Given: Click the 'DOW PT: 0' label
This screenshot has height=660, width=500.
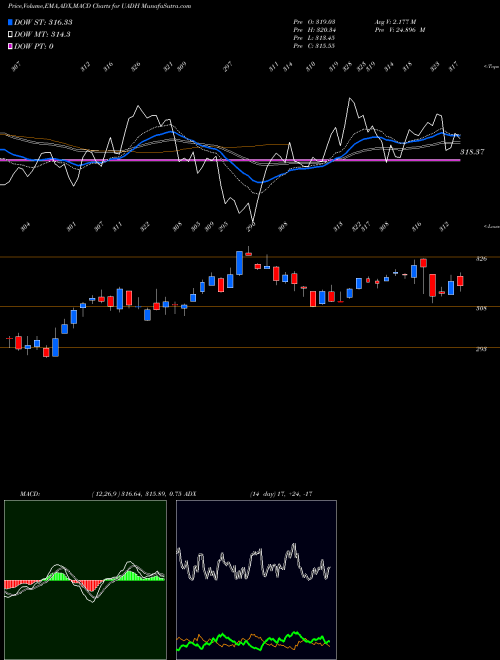Looking at the screenshot, I should (33, 46).
